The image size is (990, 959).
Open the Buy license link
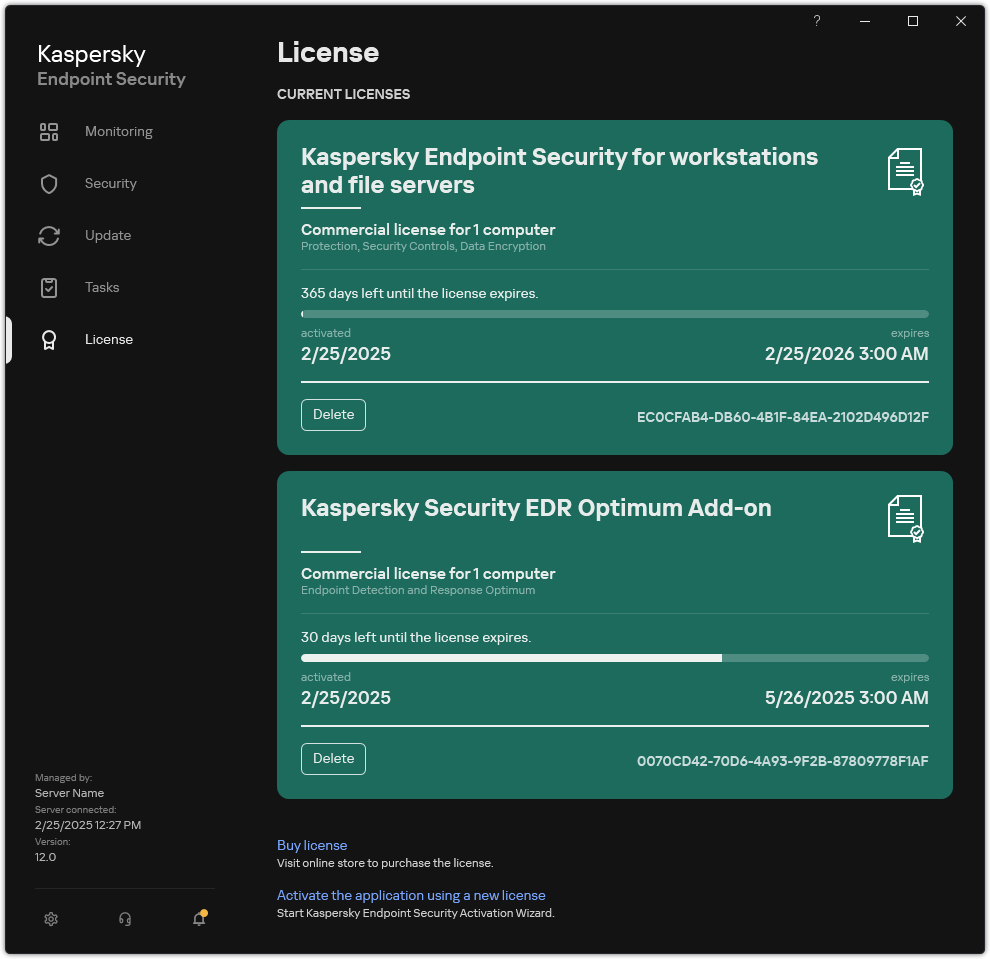311,845
